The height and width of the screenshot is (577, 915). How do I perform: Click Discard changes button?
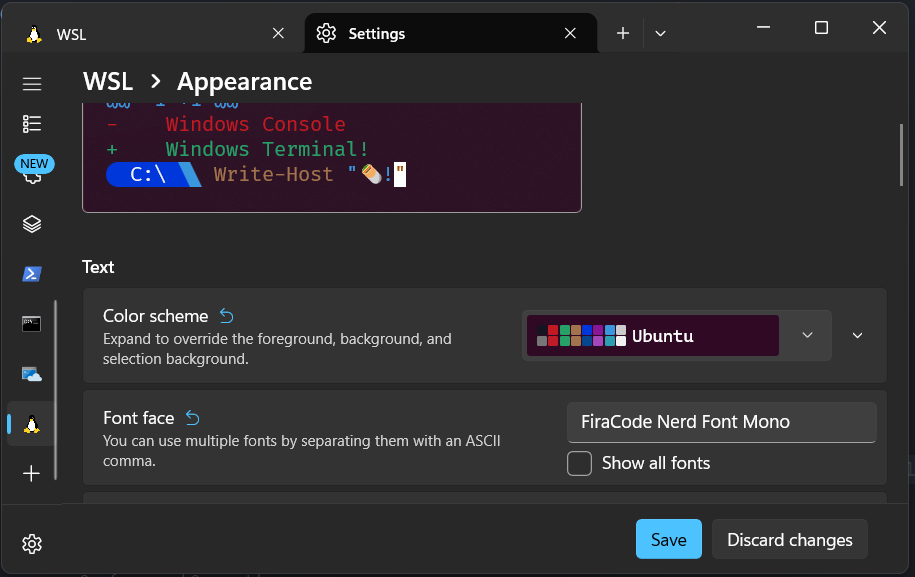click(790, 539)
